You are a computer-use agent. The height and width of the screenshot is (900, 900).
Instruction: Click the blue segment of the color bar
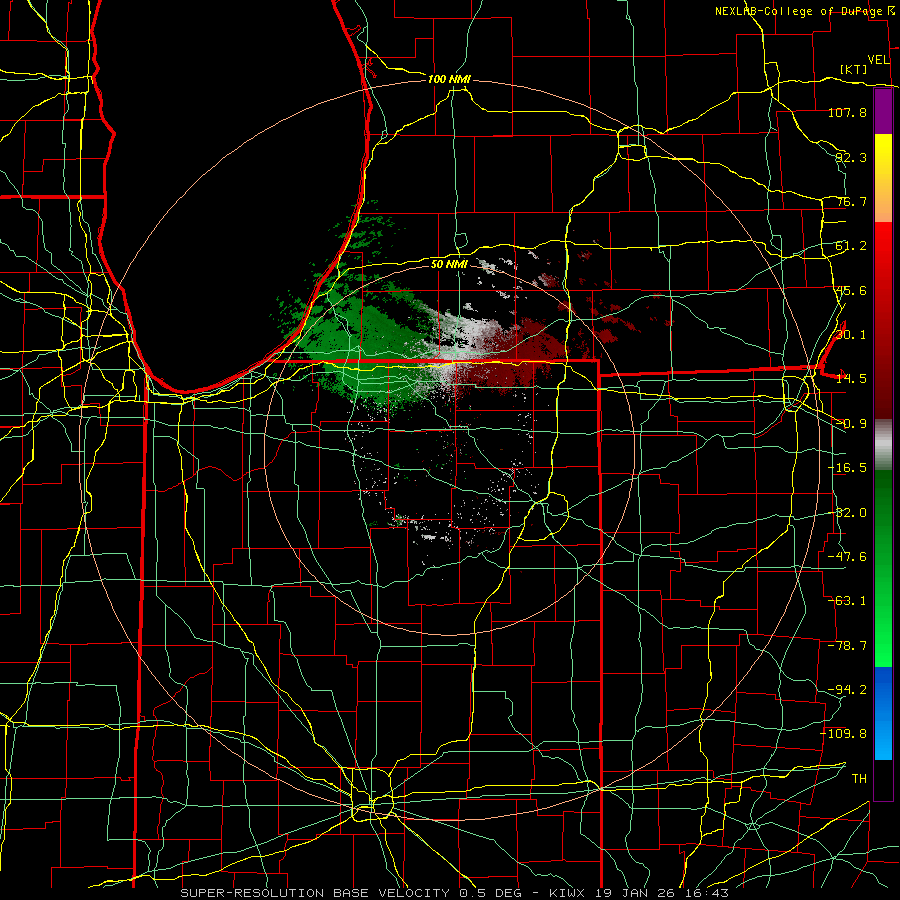(883, 713)
